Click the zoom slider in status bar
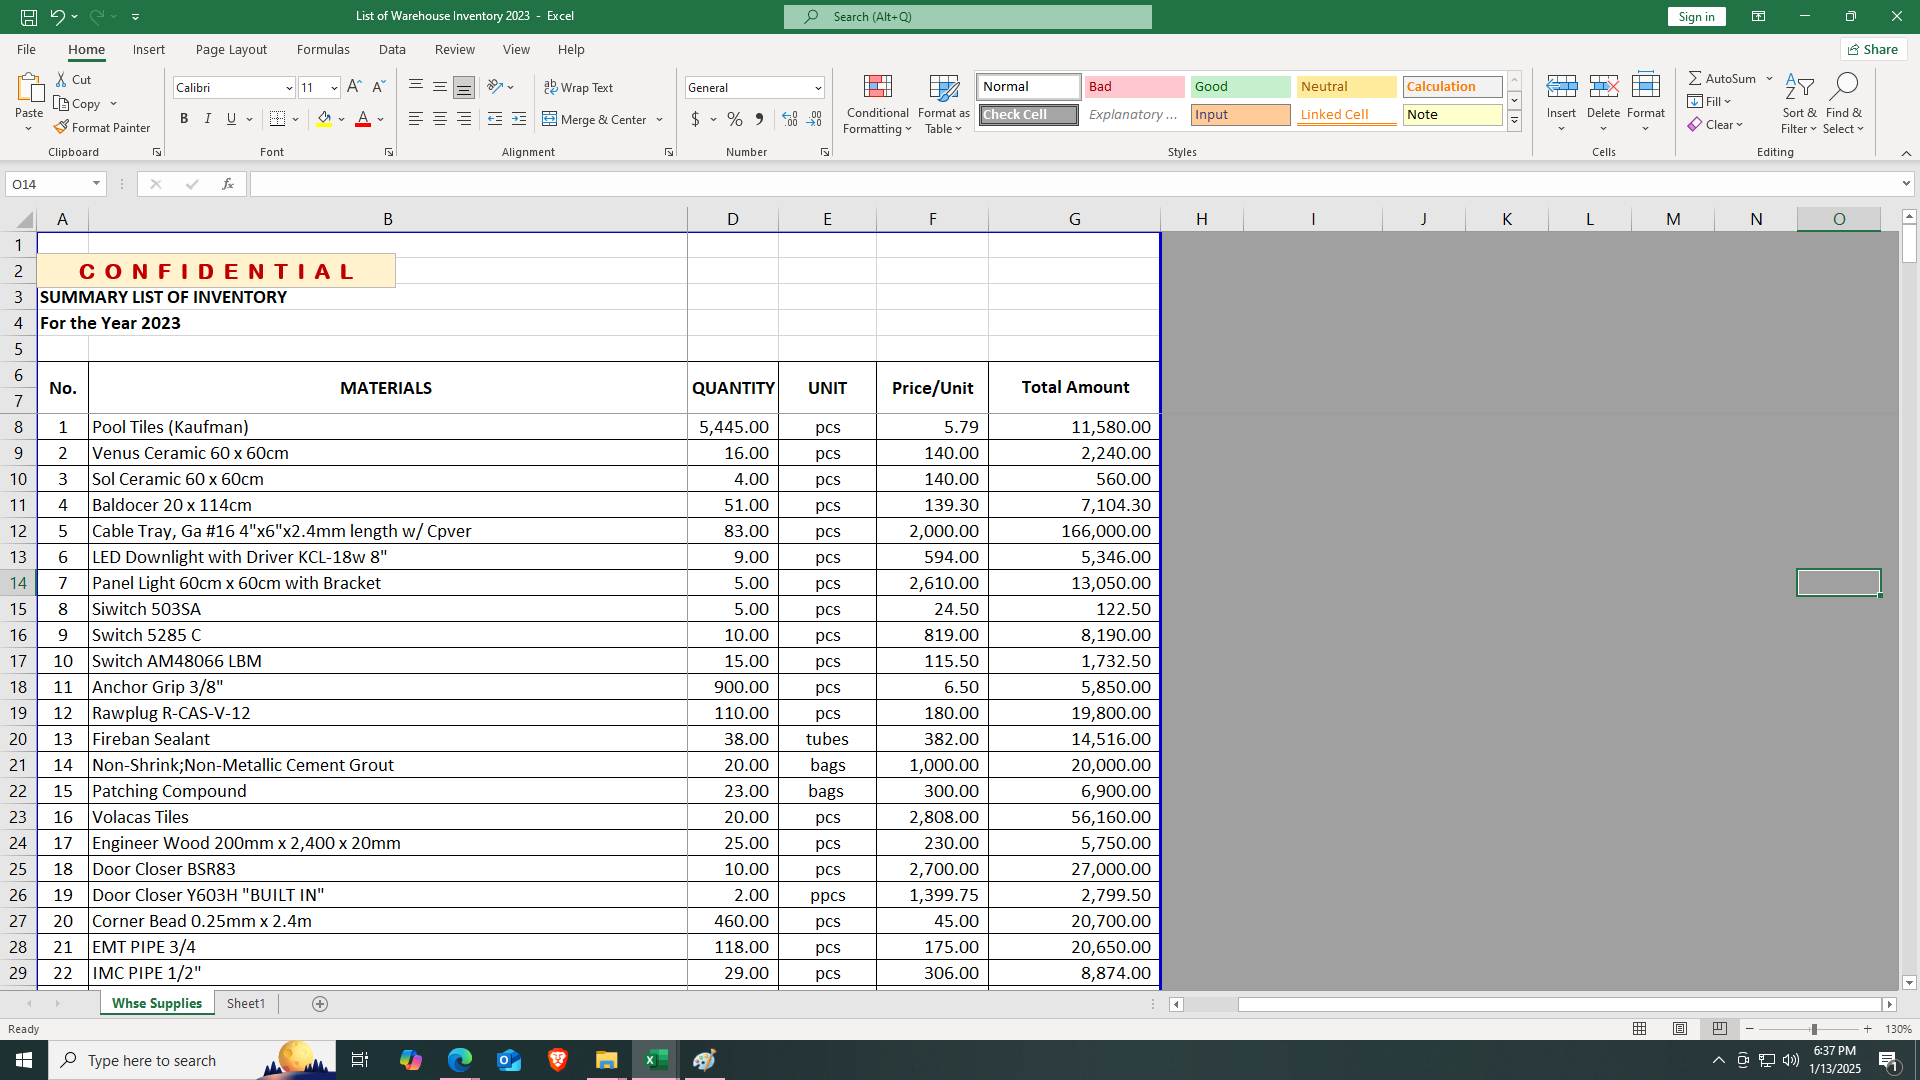Image resolution: width=1920 pixels, height=1080 pixels. (x=1813, y=1029)
